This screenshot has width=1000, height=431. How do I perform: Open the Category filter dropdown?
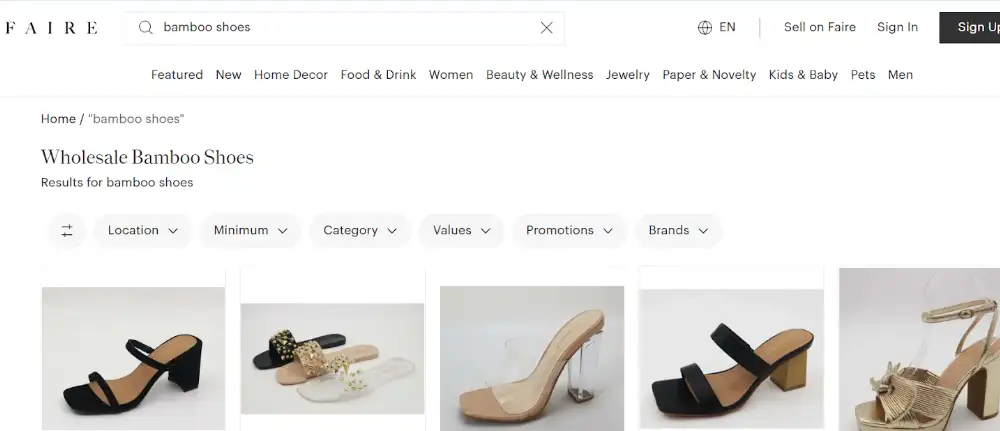[360, 231]
